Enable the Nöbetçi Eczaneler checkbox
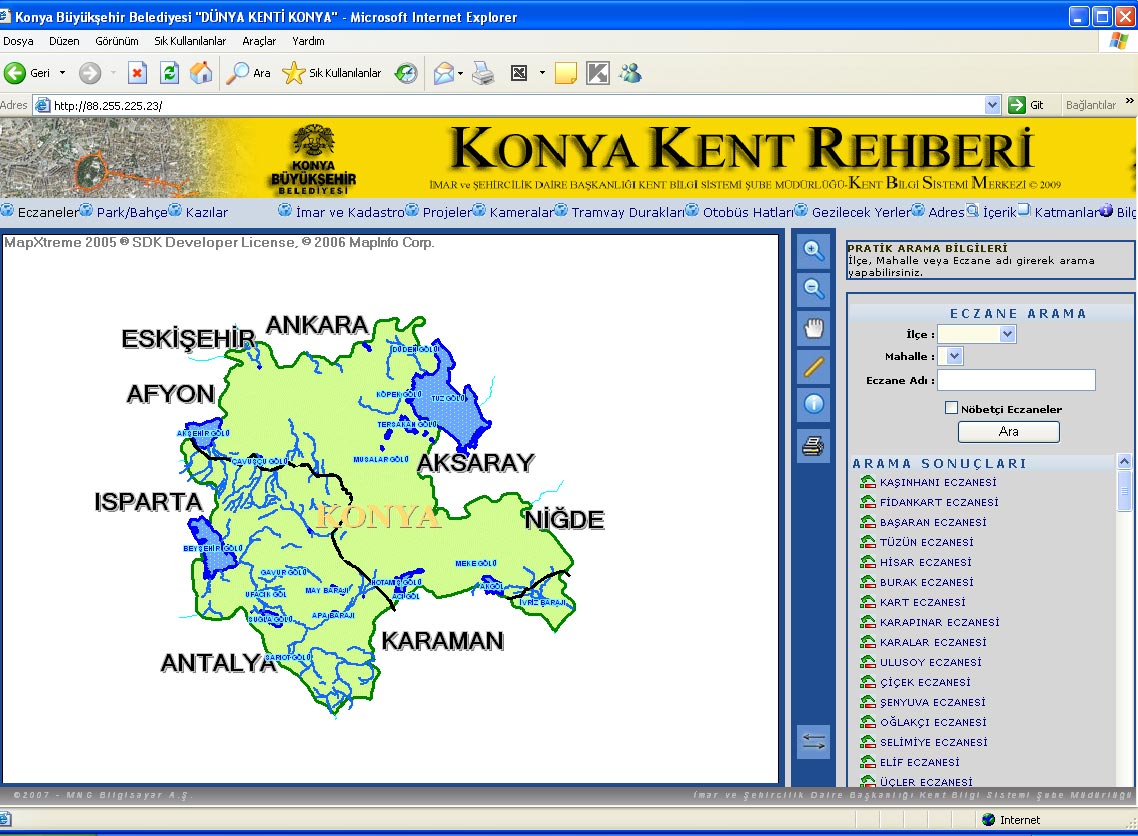This screenshot has width=1138, height=836. click(x=951, y=408)
